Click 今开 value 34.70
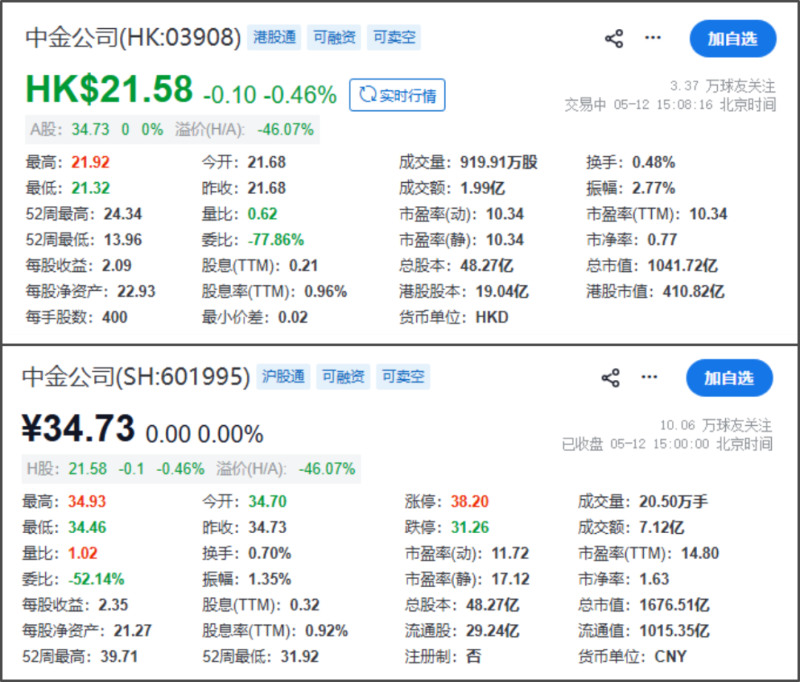 267,501
